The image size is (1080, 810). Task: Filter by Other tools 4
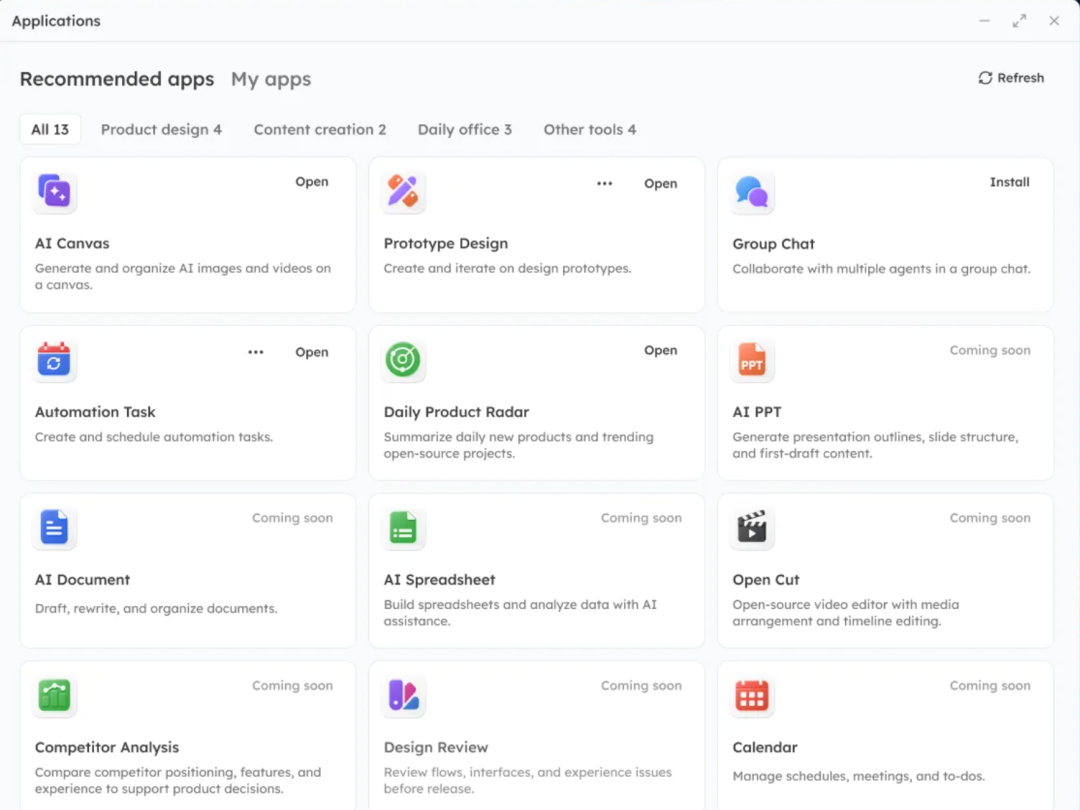(x=590, y=129)
